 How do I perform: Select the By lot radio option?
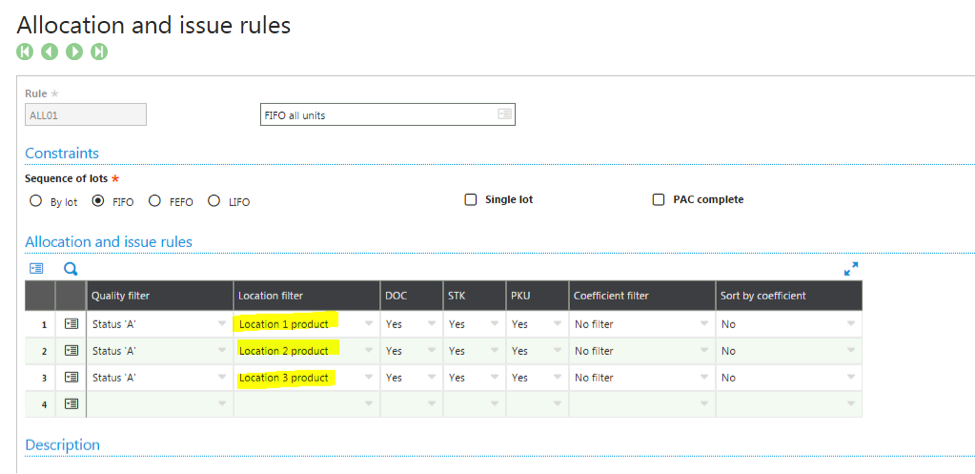pos(36,201)
